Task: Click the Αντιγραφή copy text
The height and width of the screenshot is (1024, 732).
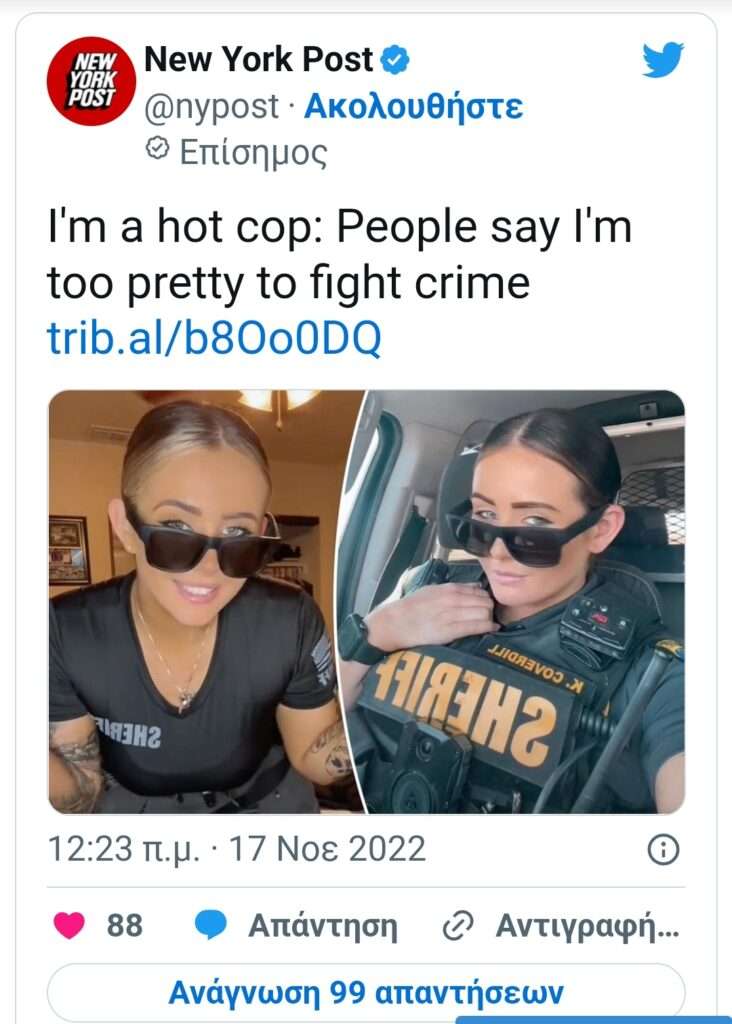Action: click(x=588, y=926)
